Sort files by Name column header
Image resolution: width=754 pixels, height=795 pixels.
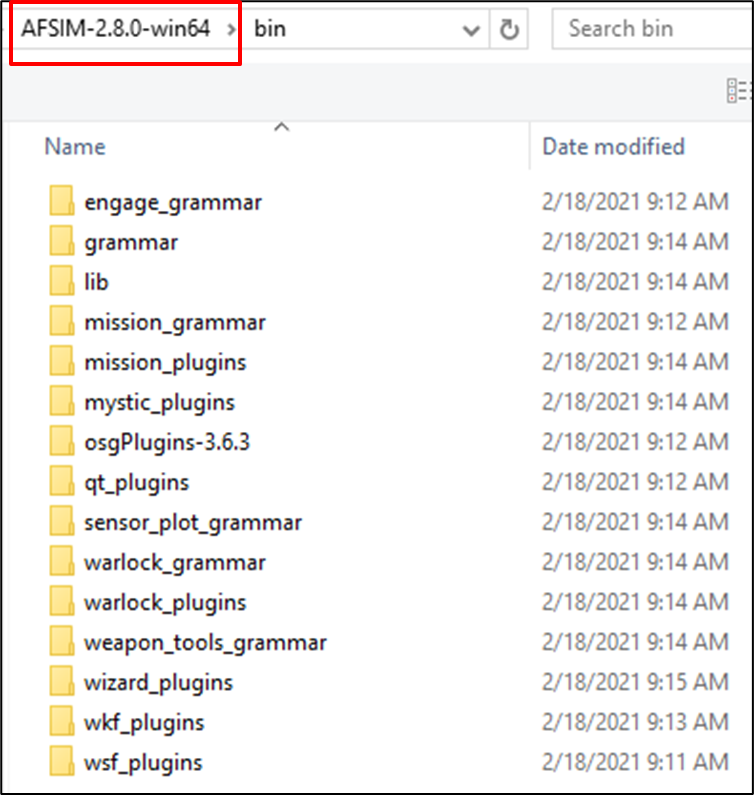(75, 147)
